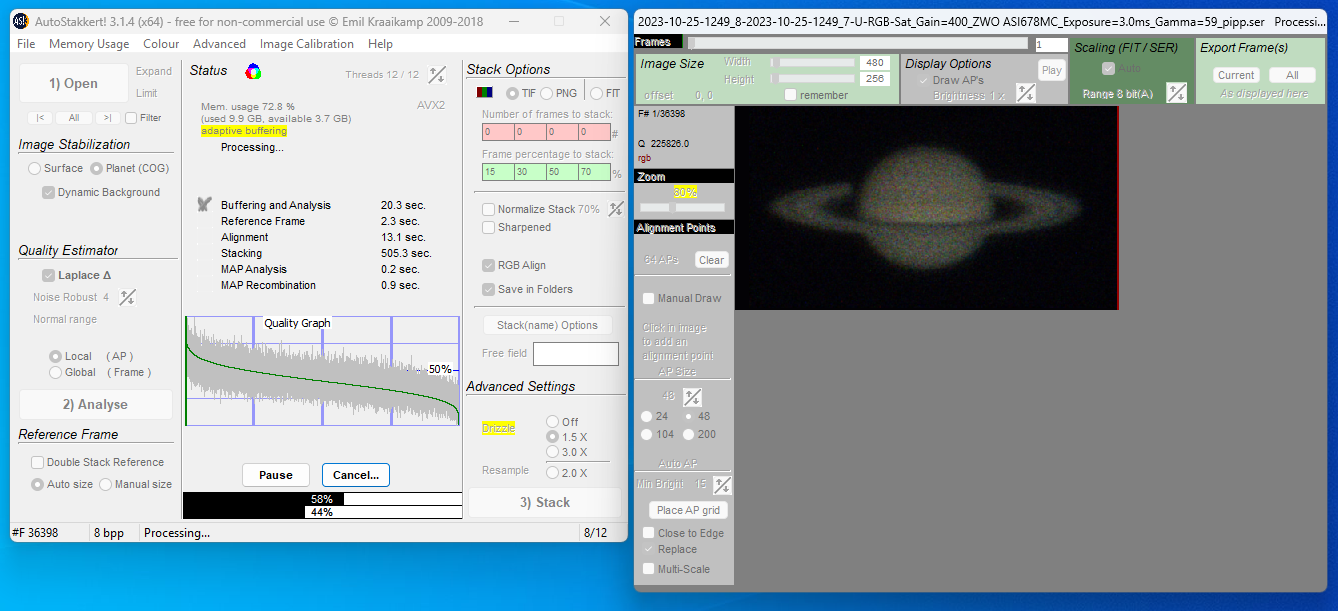Open the Memory Usage menu
This screenshot has width=1338, height=611.
click(x=89, y=44)
